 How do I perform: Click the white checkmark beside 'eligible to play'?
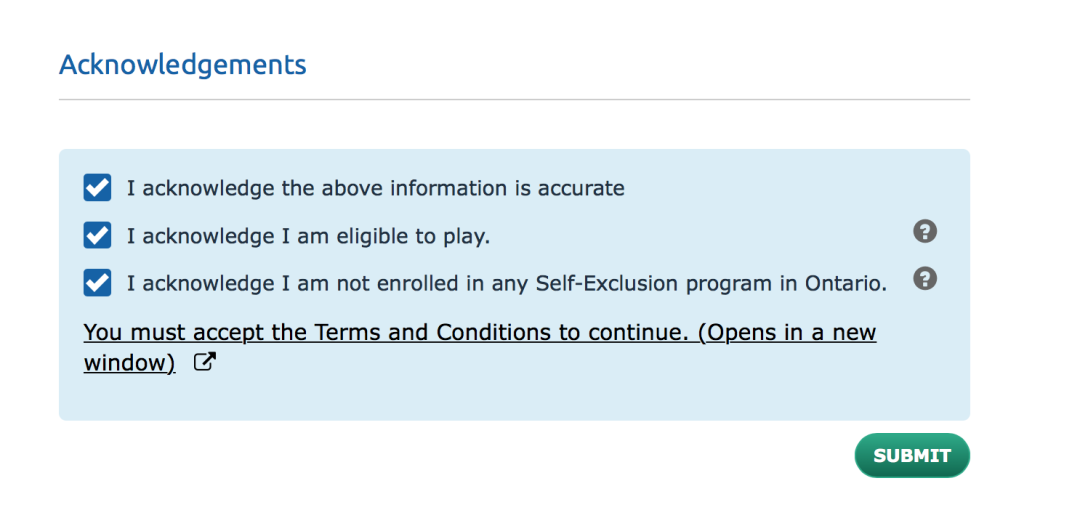pyautogui.click(x=97, y=235)
